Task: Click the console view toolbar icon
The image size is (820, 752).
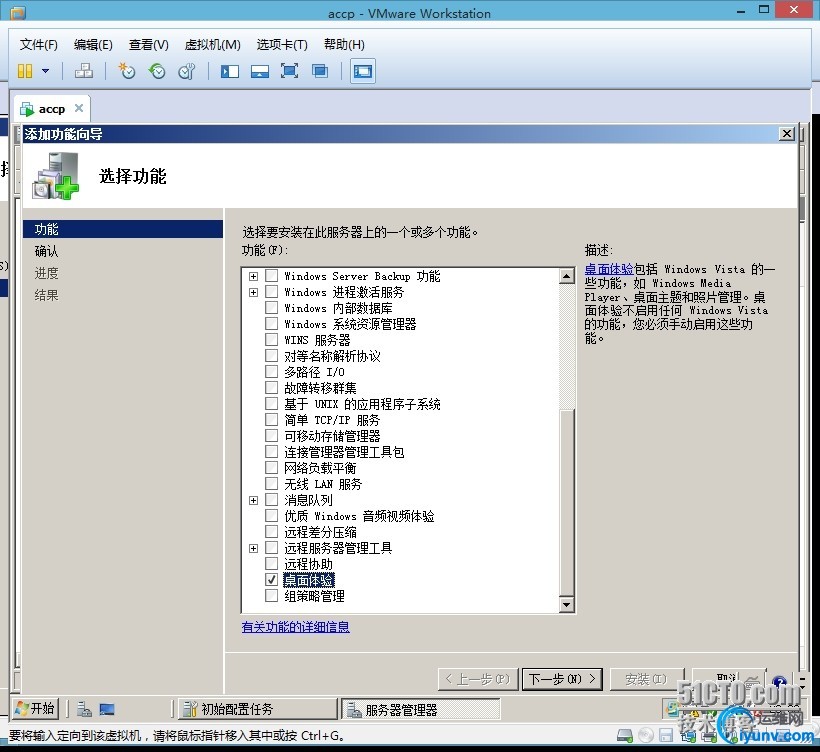Action: [x=362, y=71]
